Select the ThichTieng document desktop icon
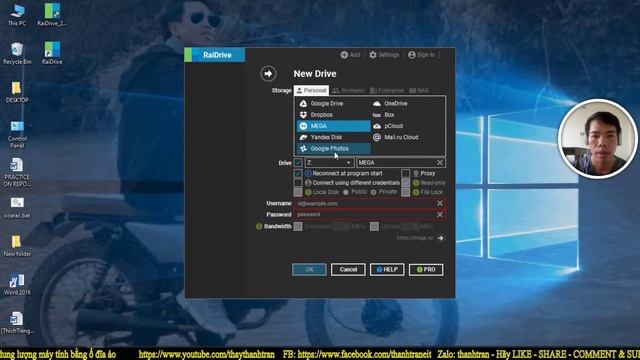 pyautogui.click(x=17, y=322)
